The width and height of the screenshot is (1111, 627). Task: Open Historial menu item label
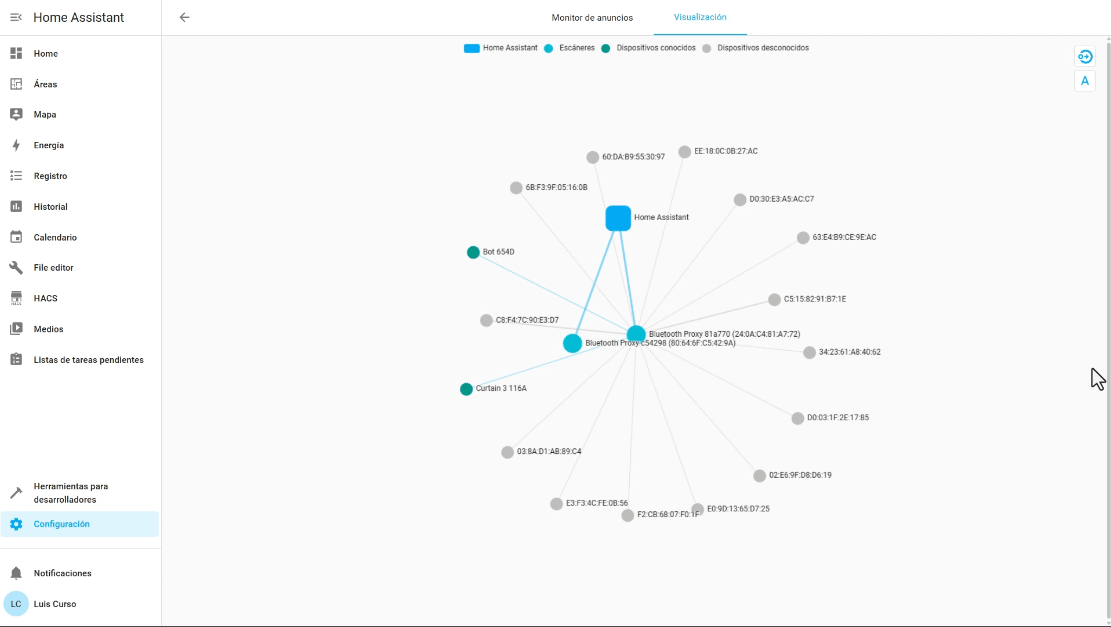[x=50, y=207]
